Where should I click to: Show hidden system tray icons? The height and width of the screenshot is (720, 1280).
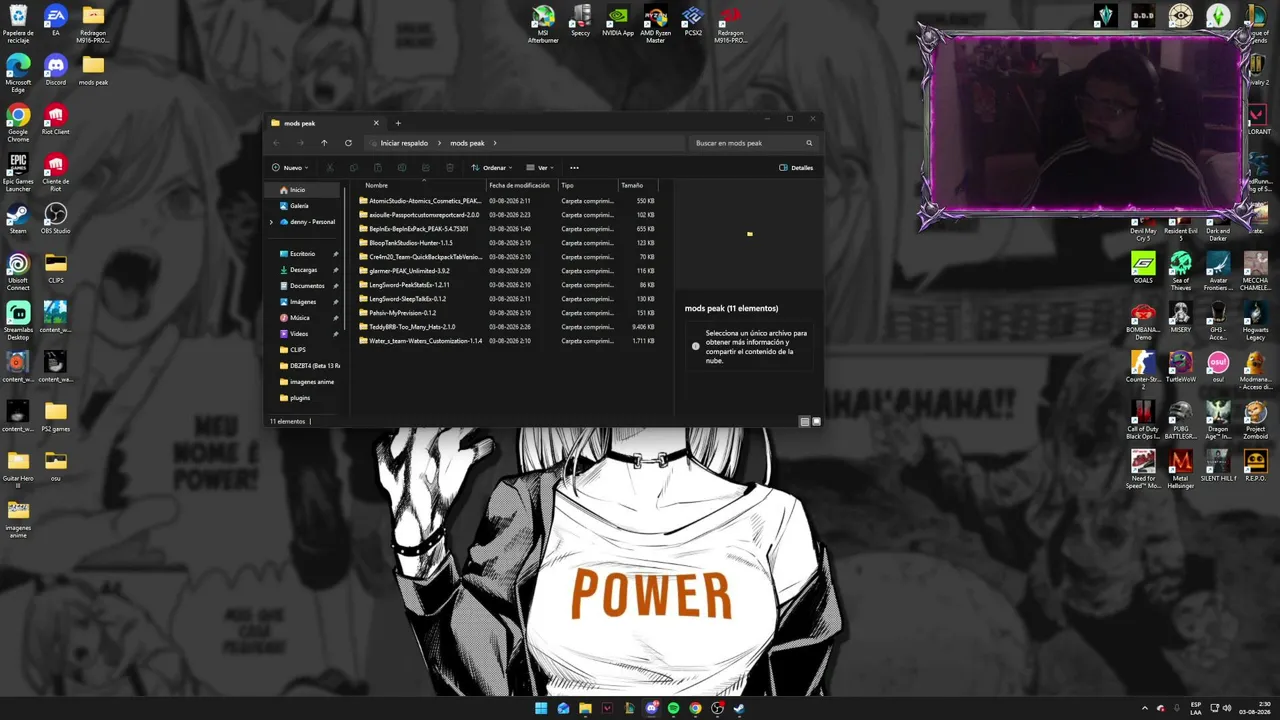tap(1146, 708)
